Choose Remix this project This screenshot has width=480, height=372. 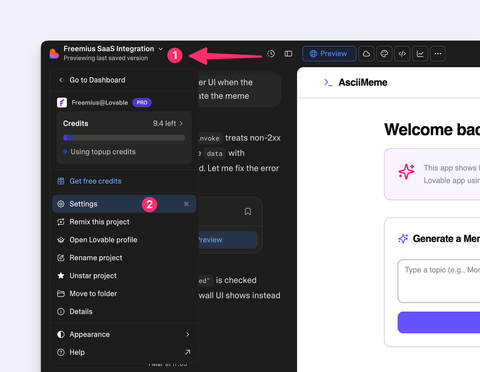tap(124, 222)
